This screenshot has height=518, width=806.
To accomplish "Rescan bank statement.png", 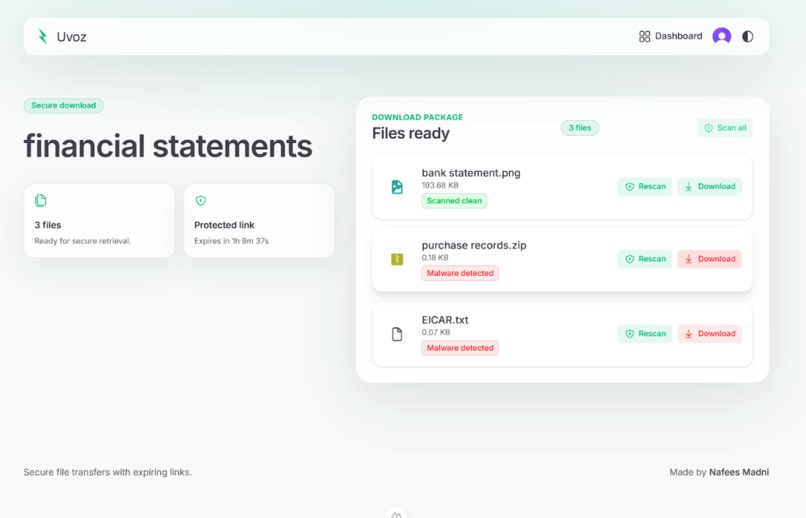I will [x=645, y=187].
